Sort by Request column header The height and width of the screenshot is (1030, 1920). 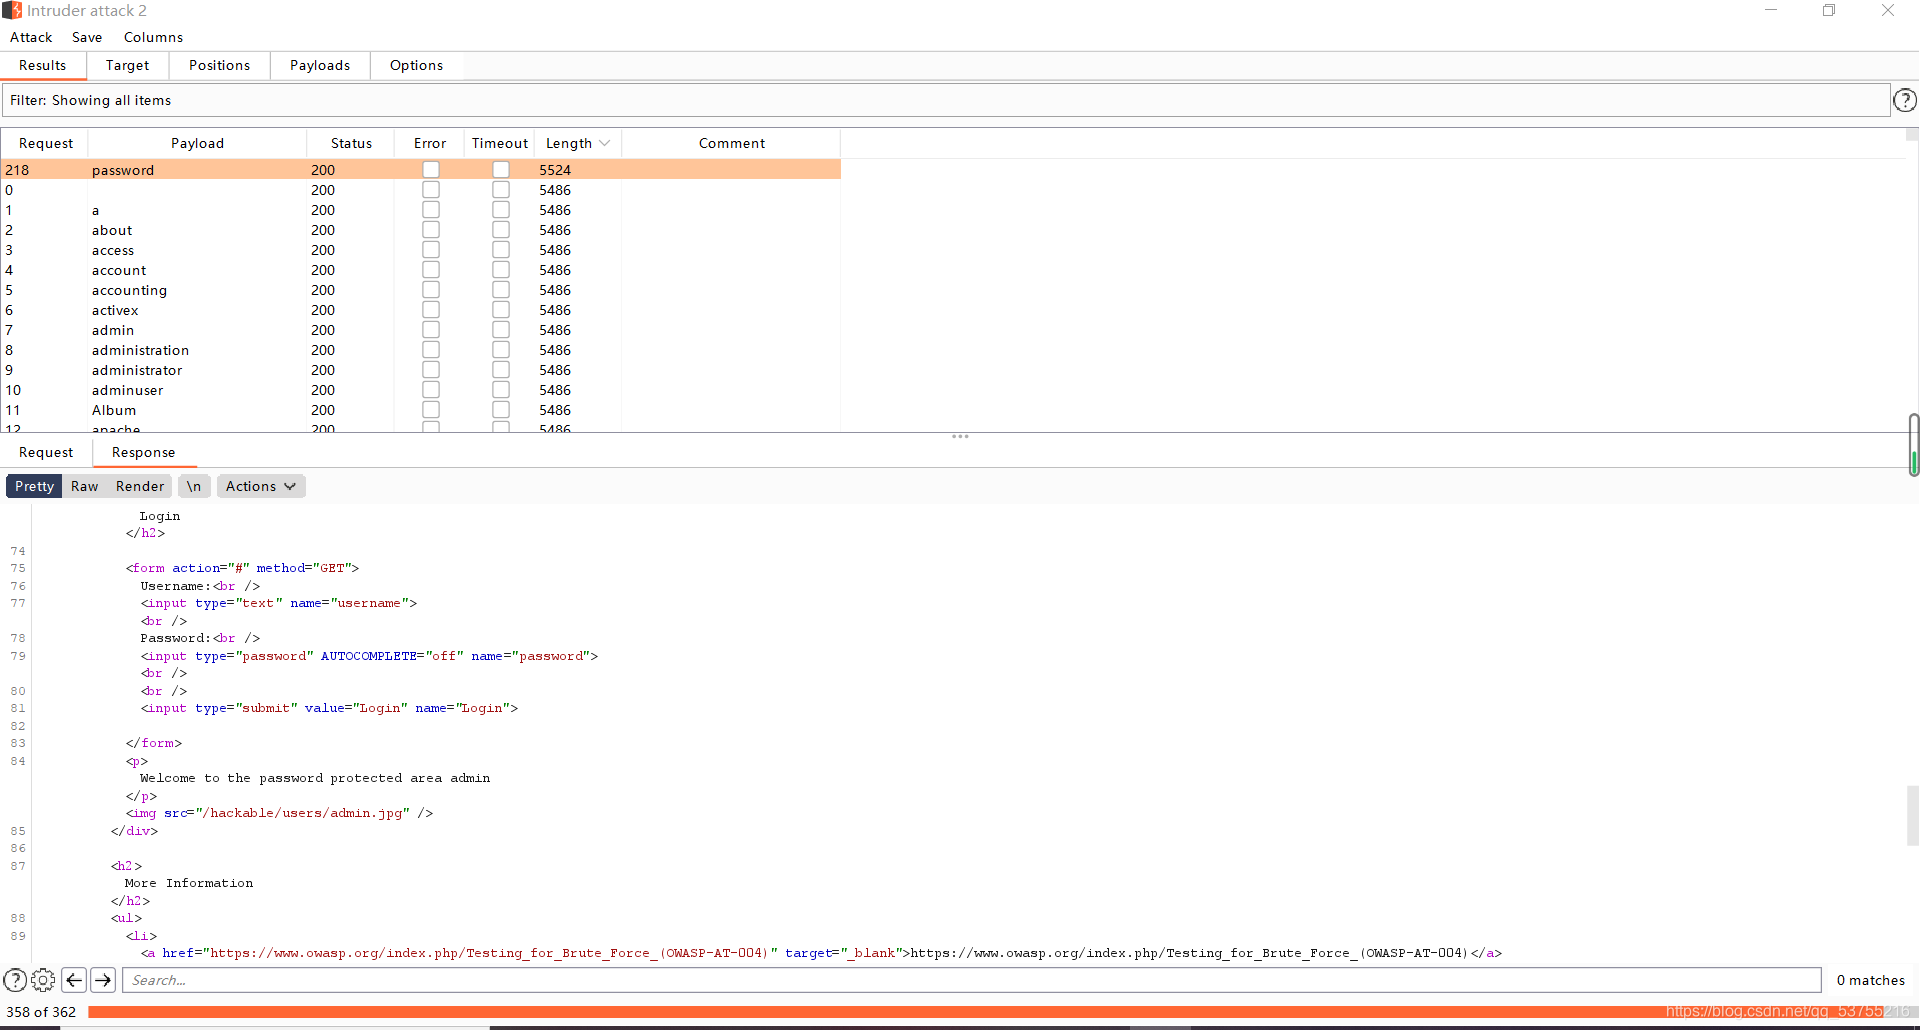pyautogui.click(x=46, y=143)
